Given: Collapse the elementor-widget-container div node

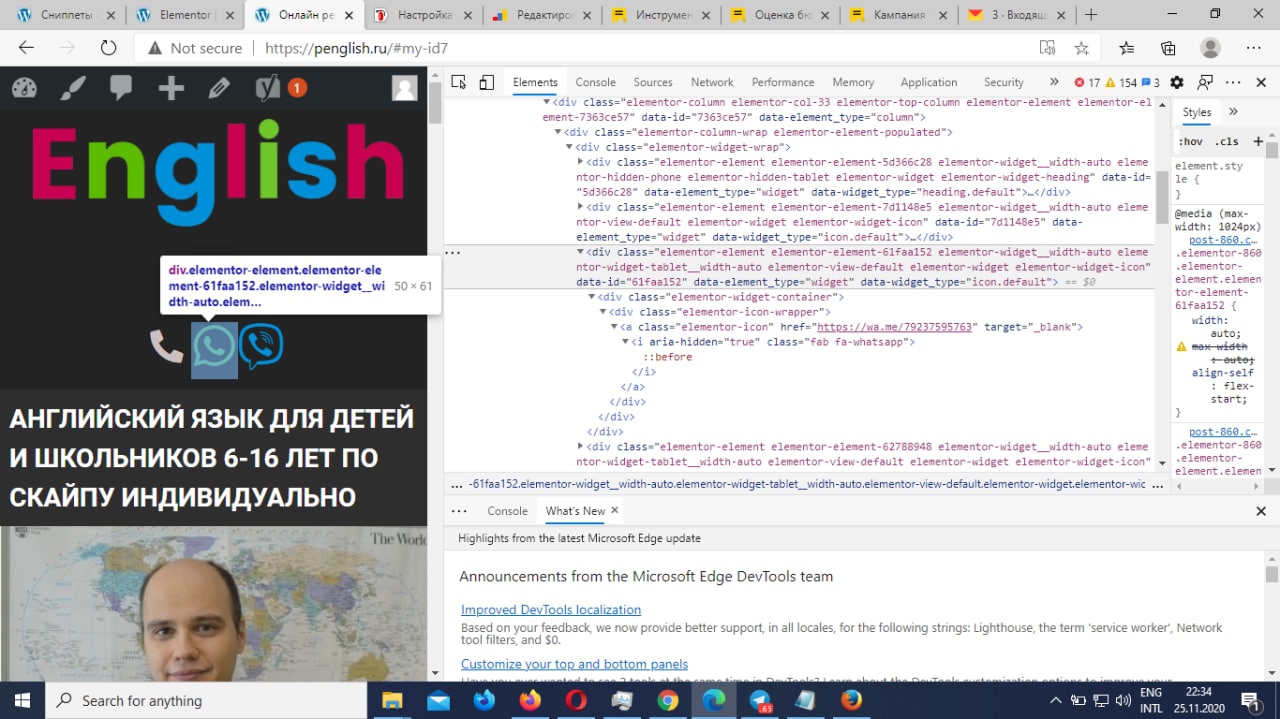Looking at the screenshot, I should [592, 297].
